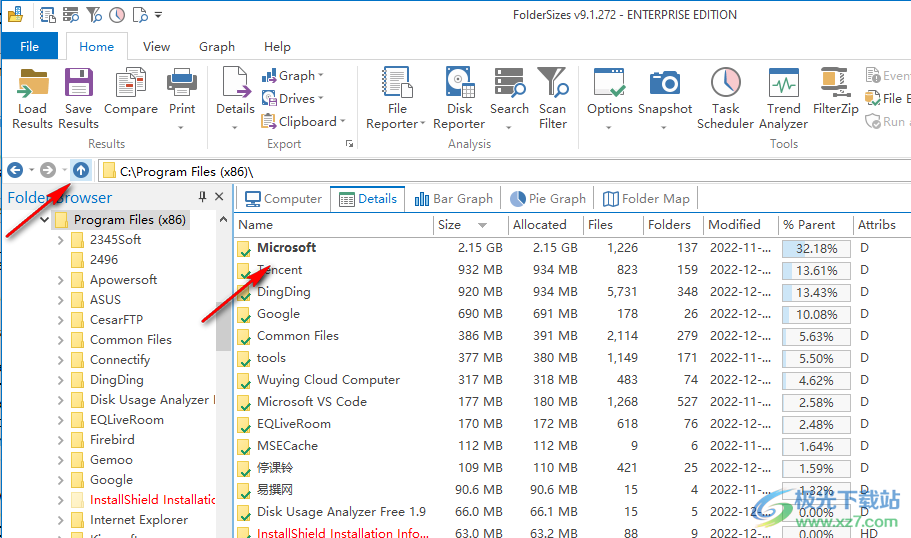Viewport: 911px width, 538px height.
Task: Expand the CesarFTP tree folder
Action: (x=60, y=320)
